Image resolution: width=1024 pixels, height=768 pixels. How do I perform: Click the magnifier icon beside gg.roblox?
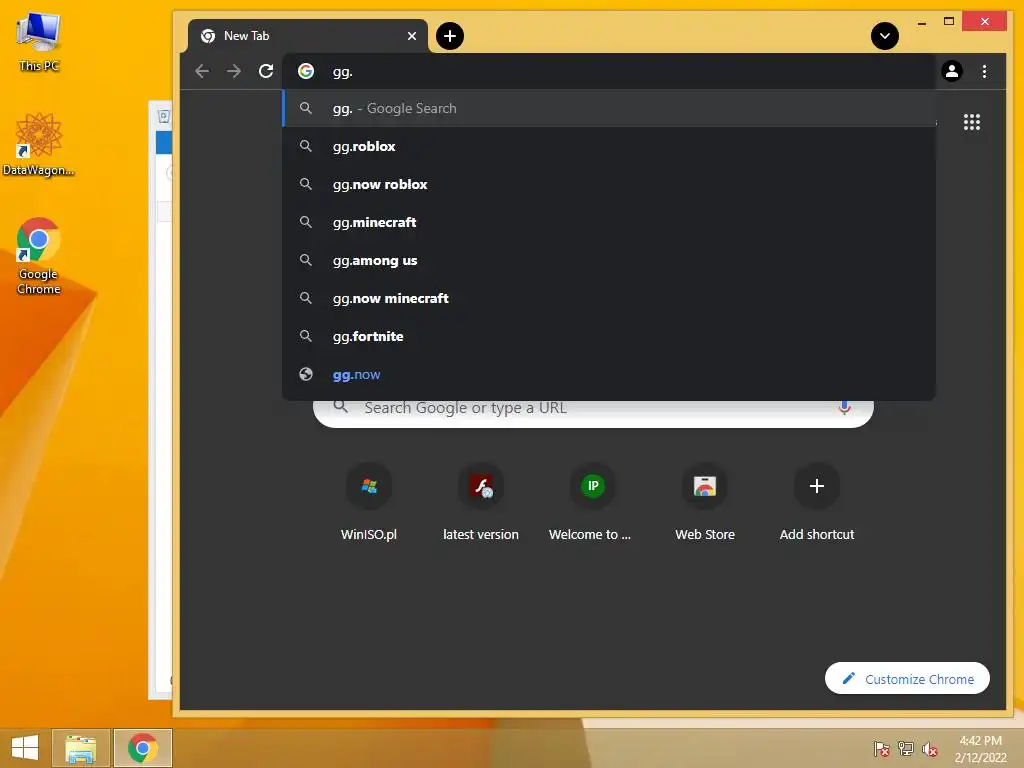[306, 146]
